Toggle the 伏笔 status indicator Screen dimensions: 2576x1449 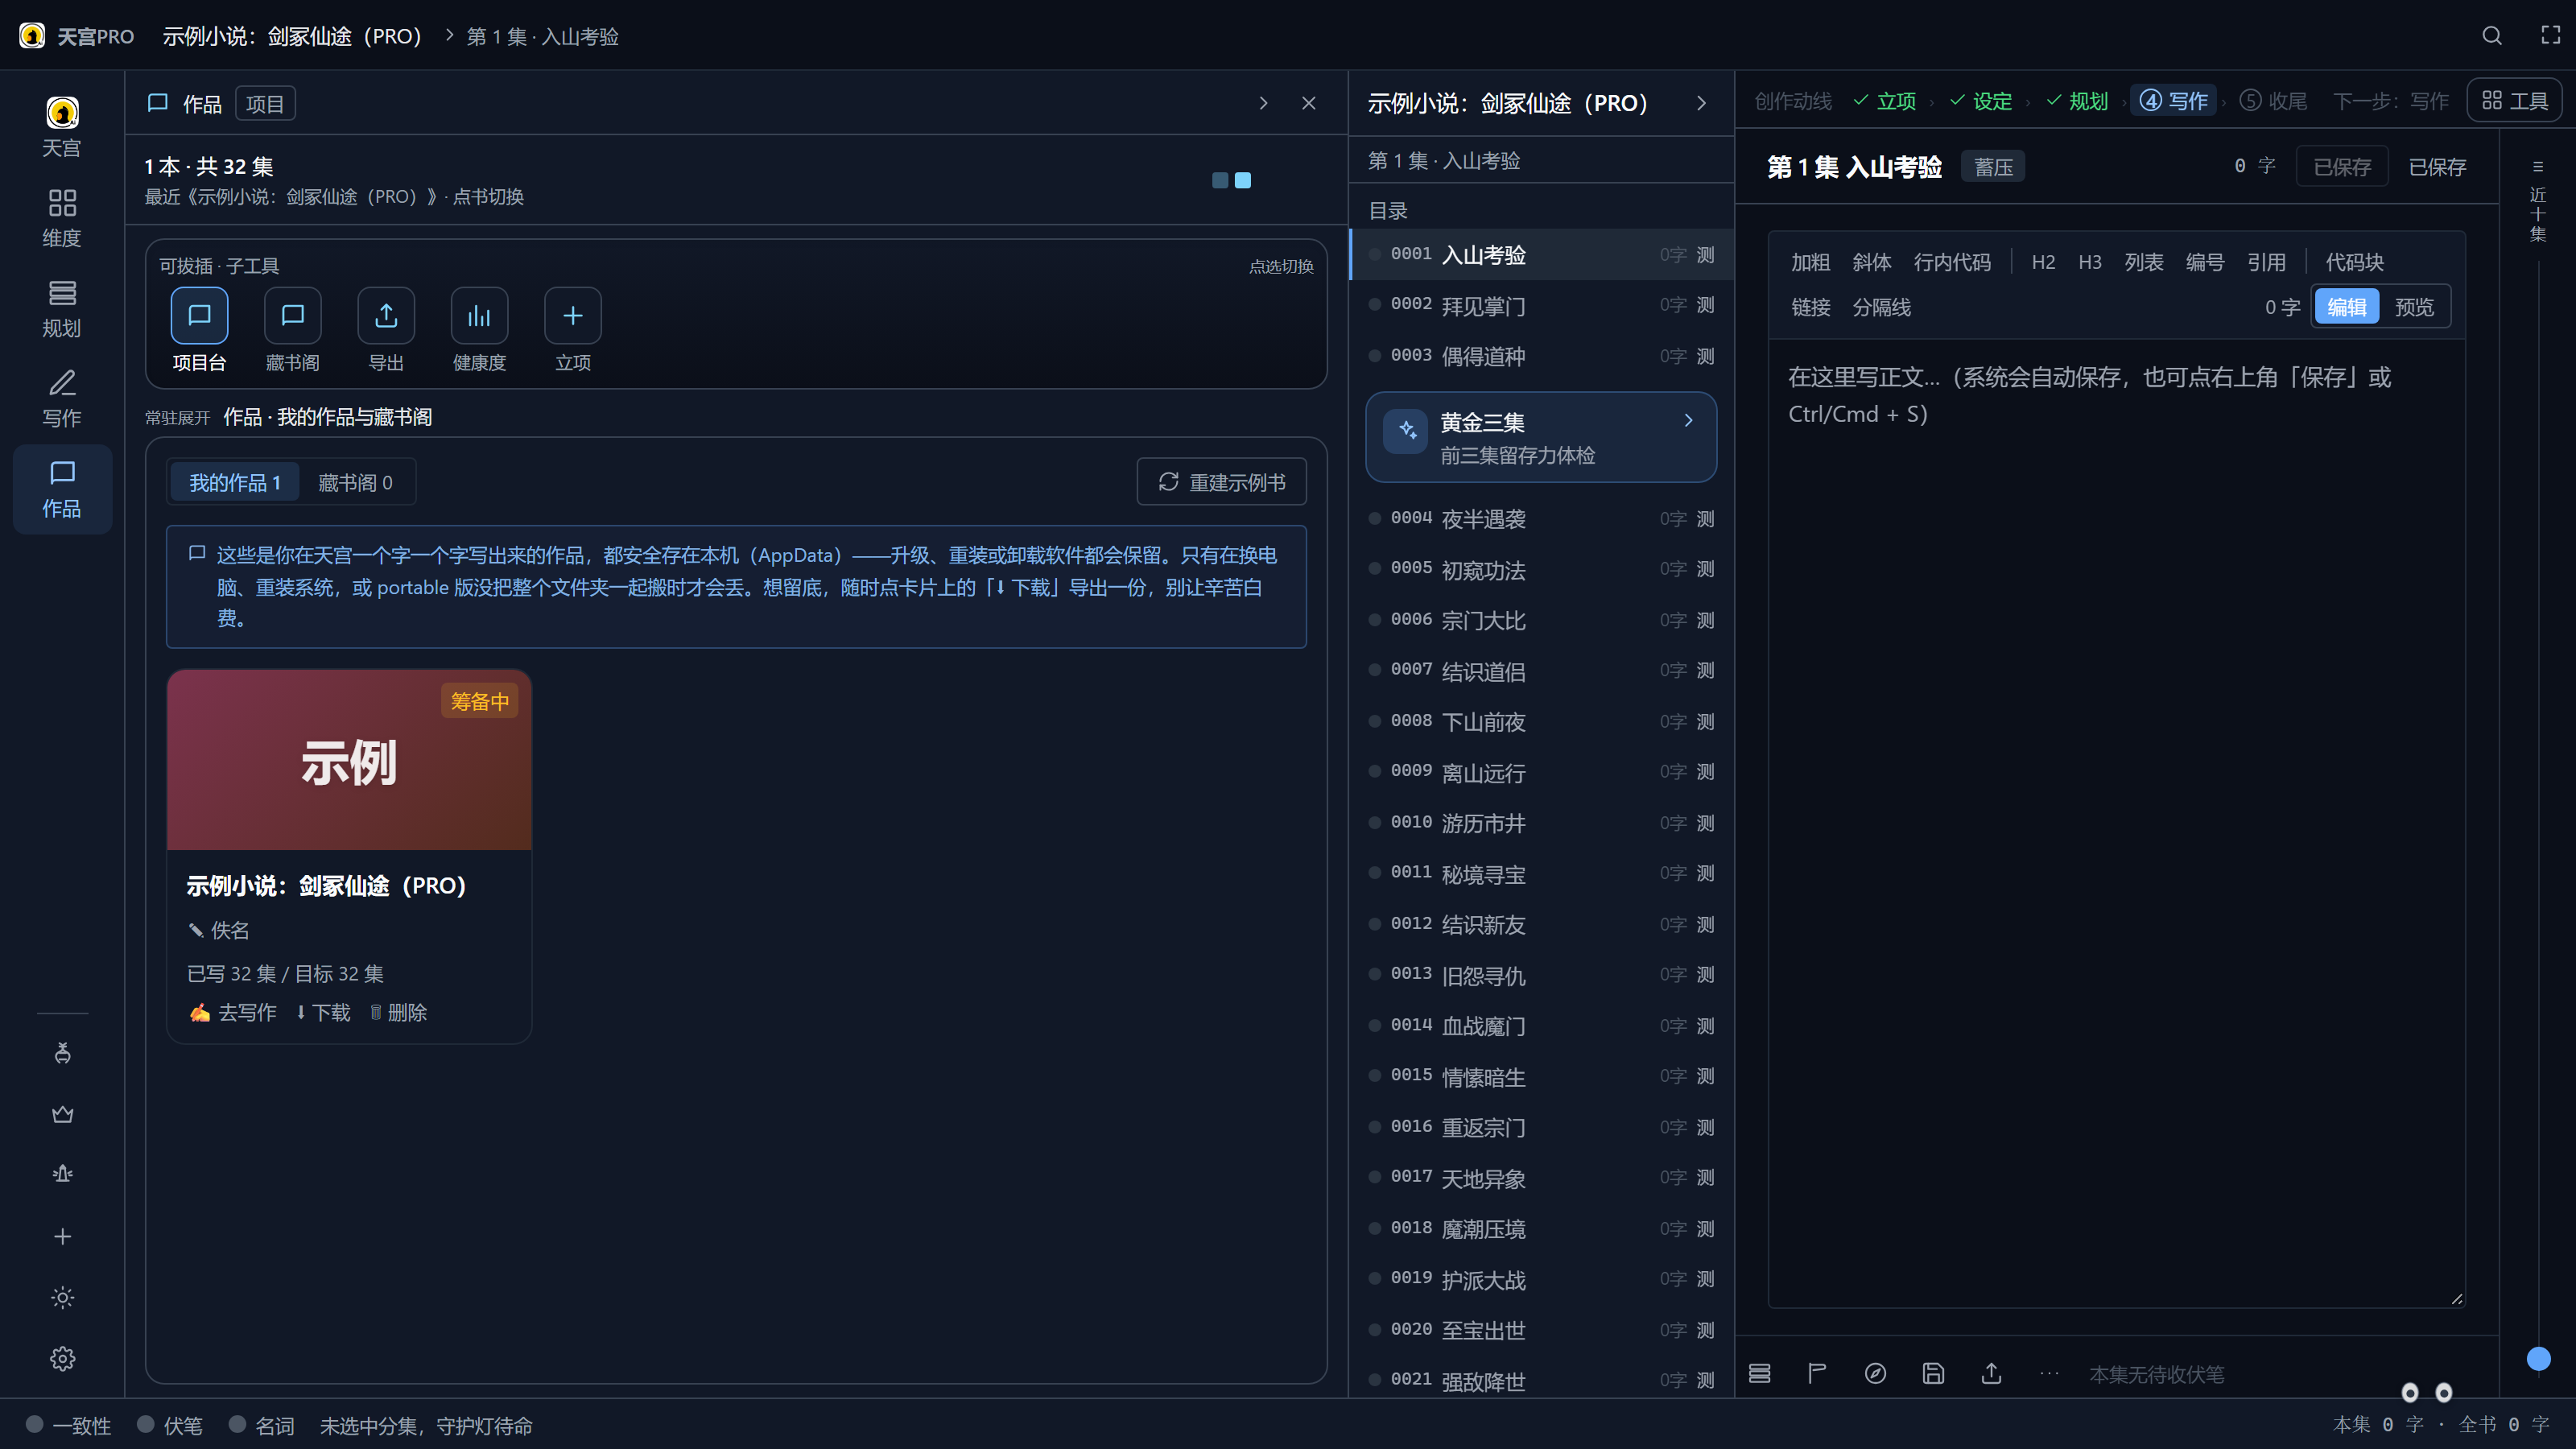pos(170,1425)
